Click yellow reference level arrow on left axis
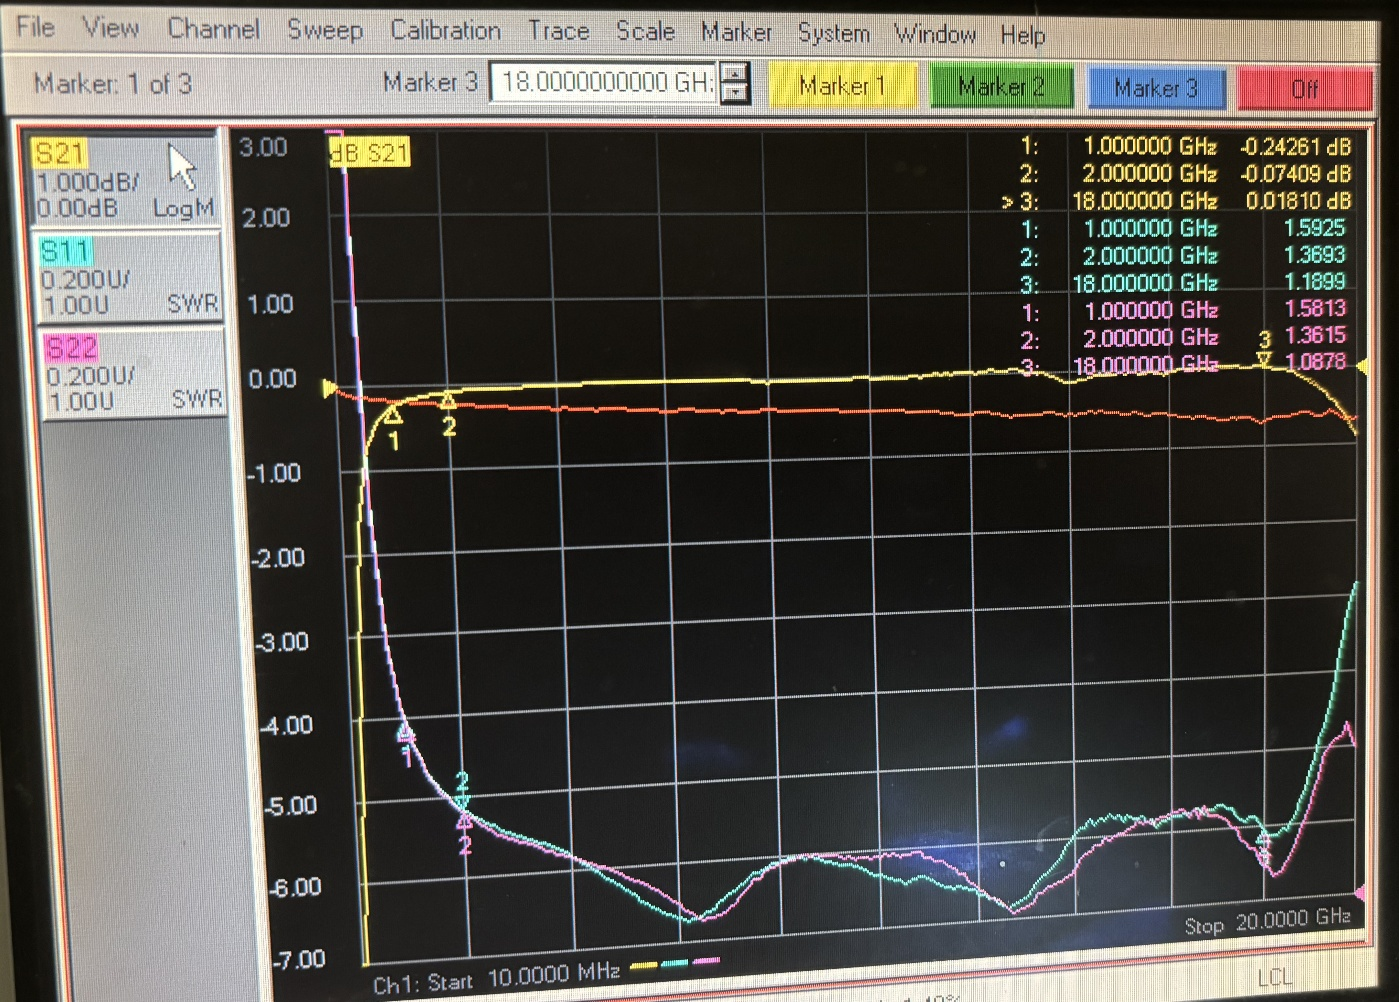 click(329, 388)
